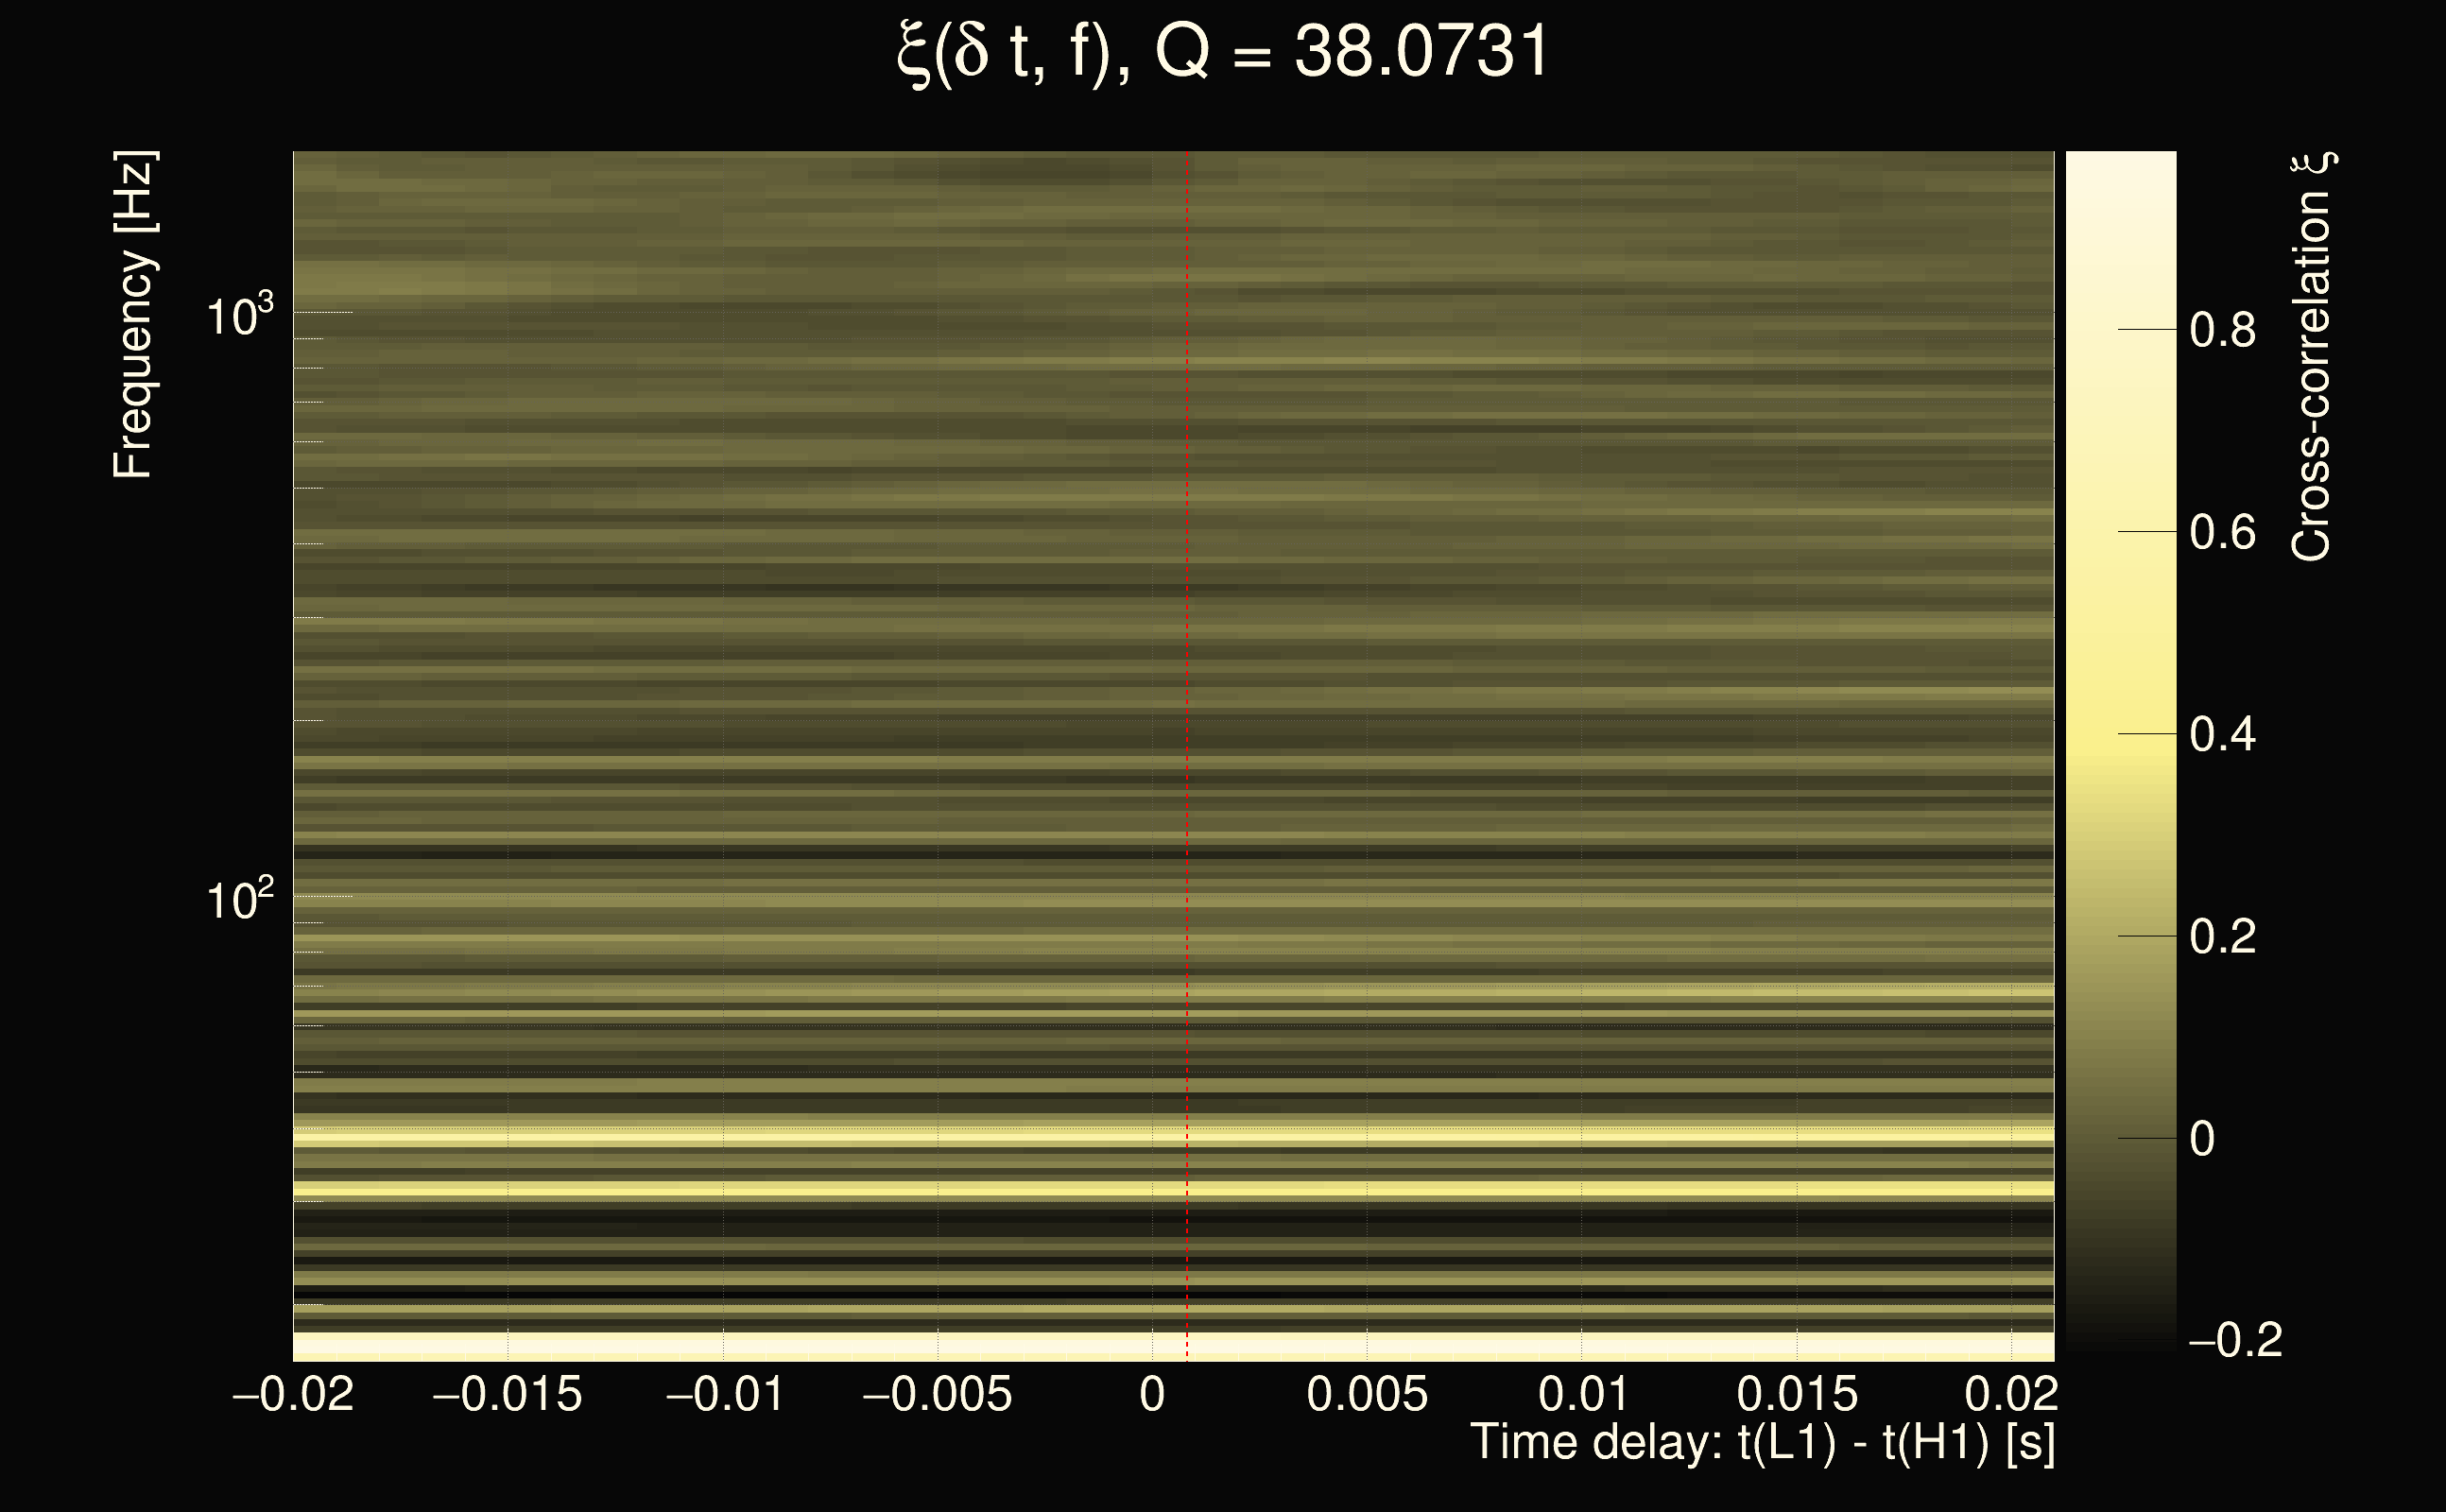Click the 0.015 time delay tick label
2446x1512 pixels.
1797,1395
